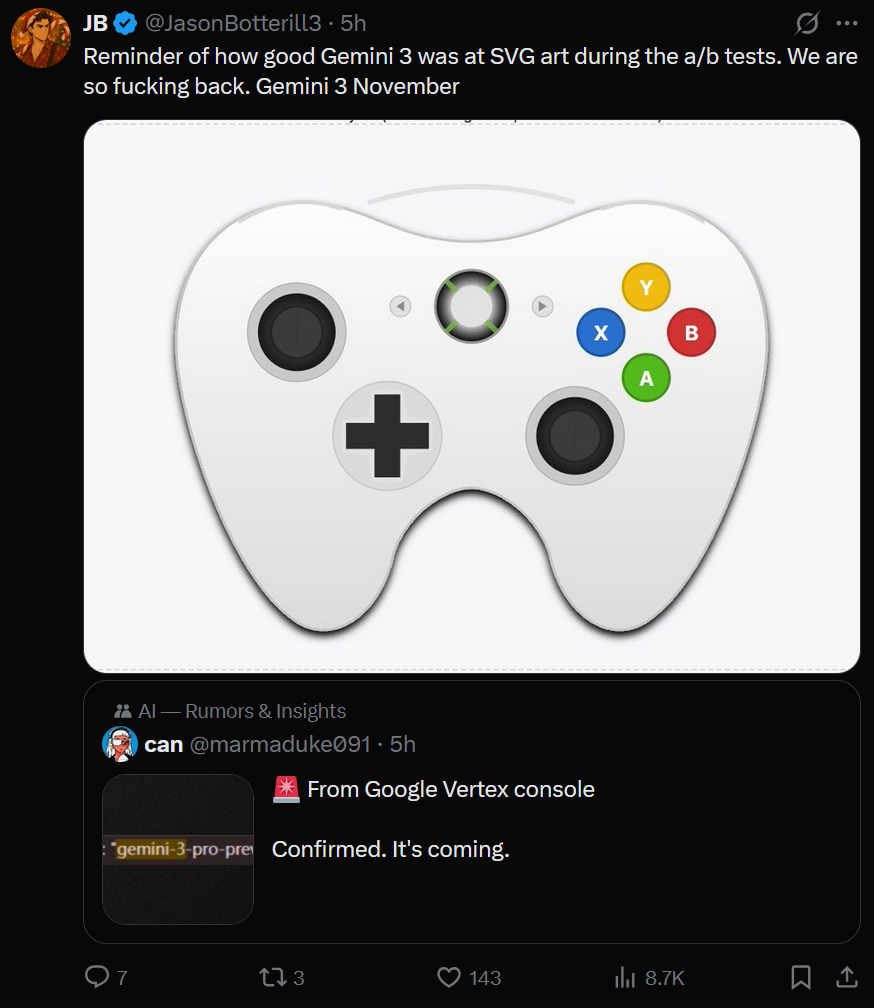Open the 5h timestamp of JB's post
This screenshot has width=874, height=1008.
(x=353, y=23)
